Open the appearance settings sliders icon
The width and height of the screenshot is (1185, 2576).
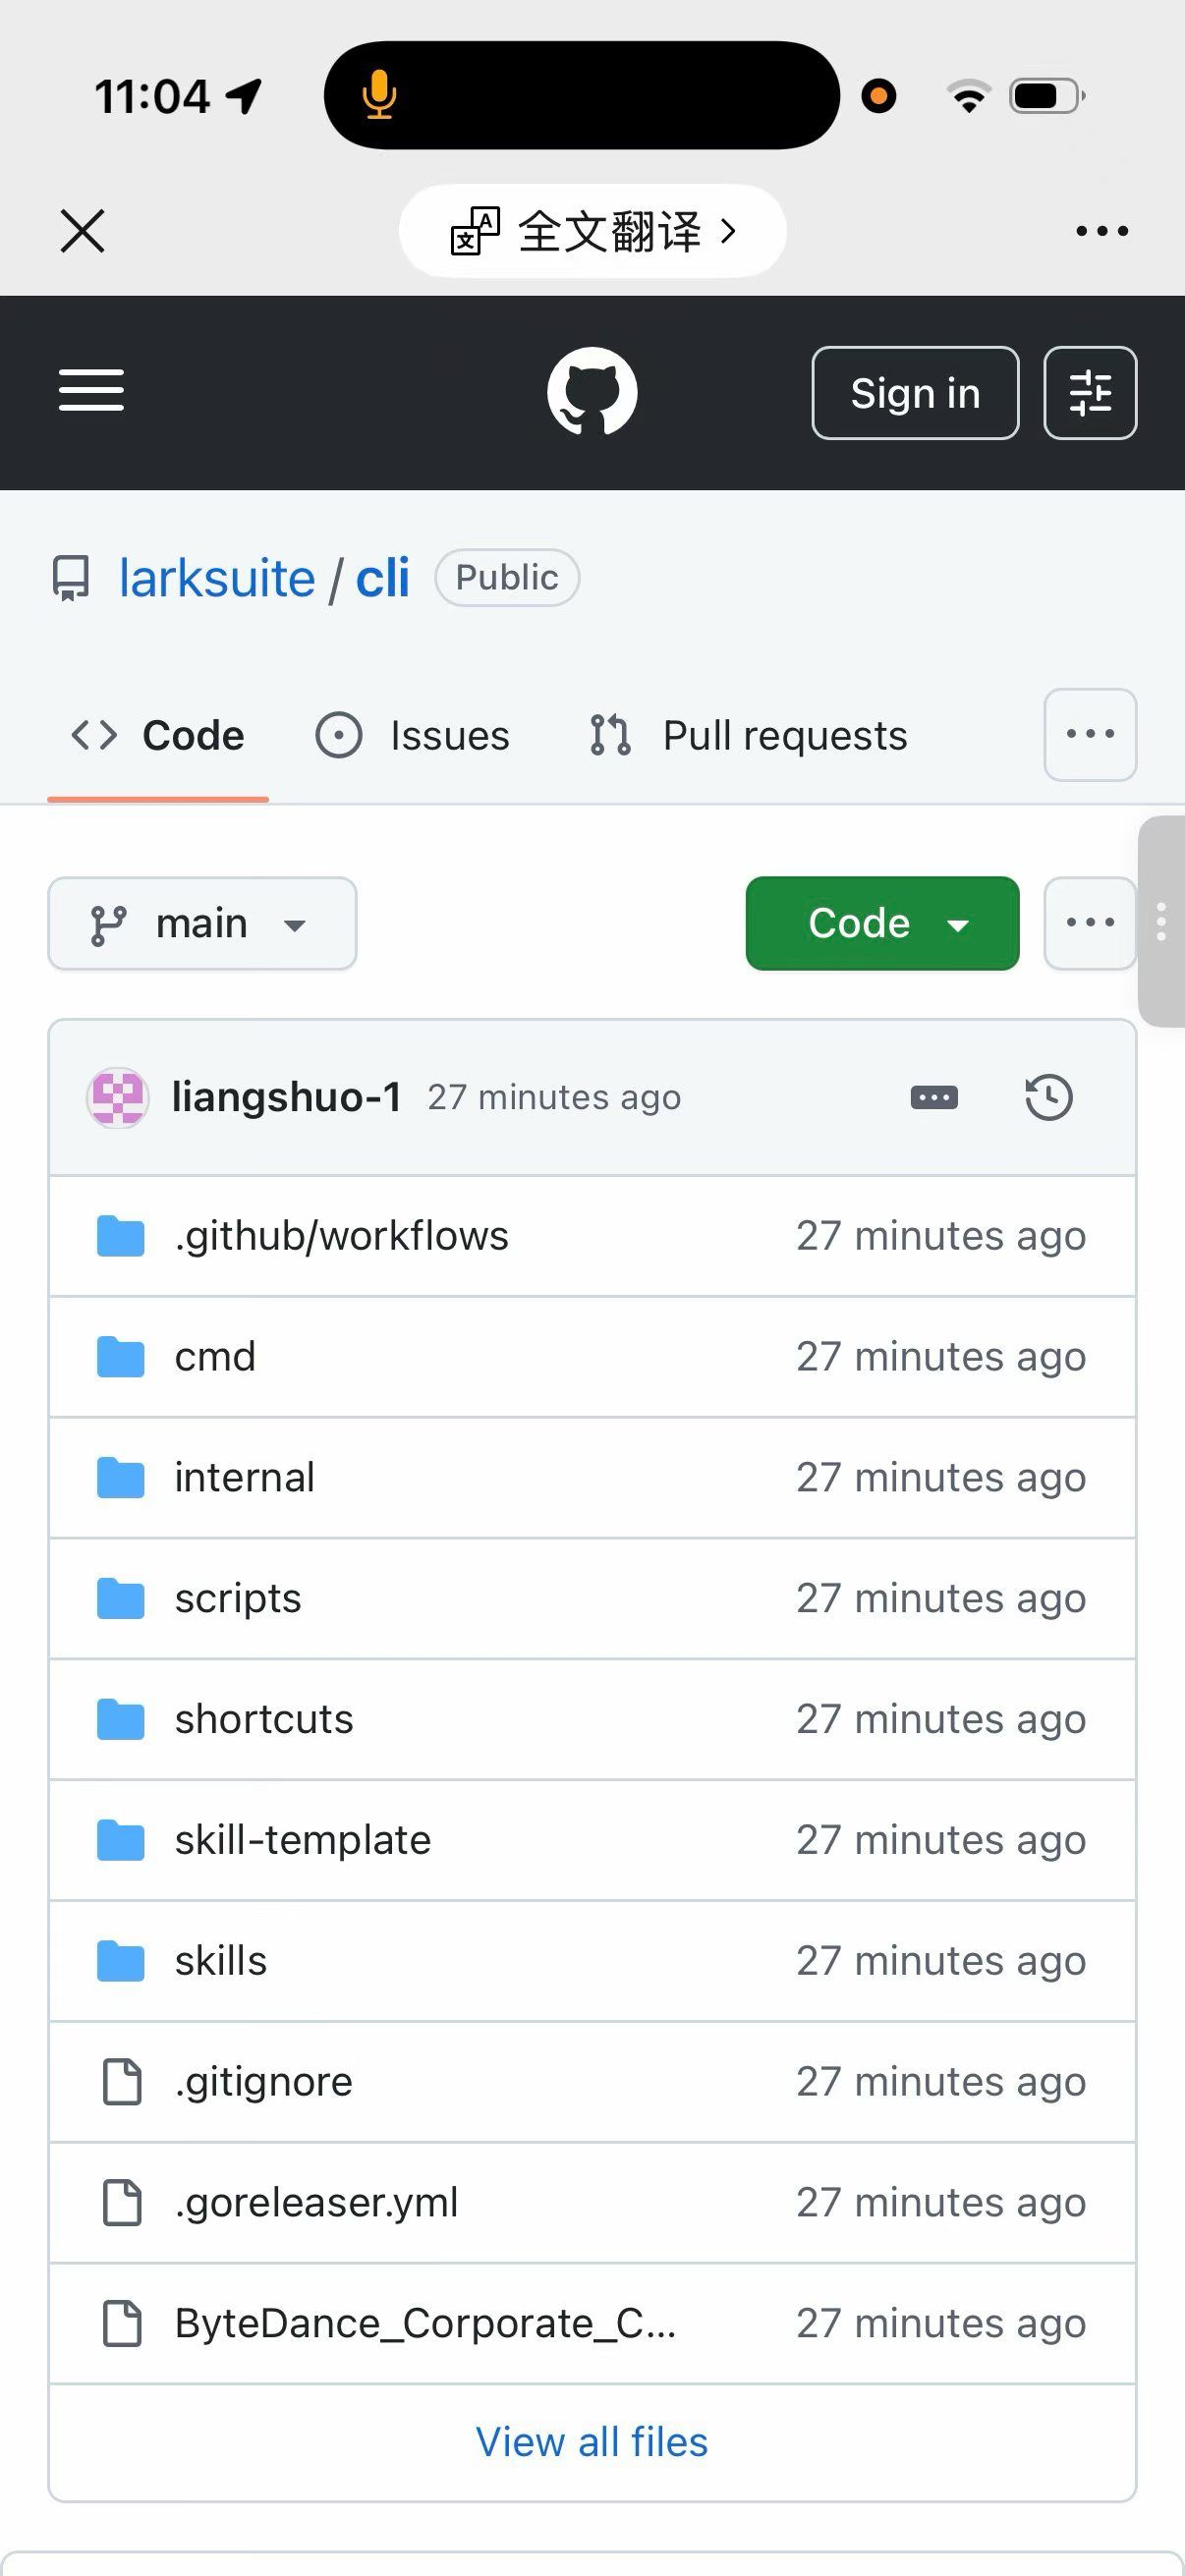pos(1089,393)
